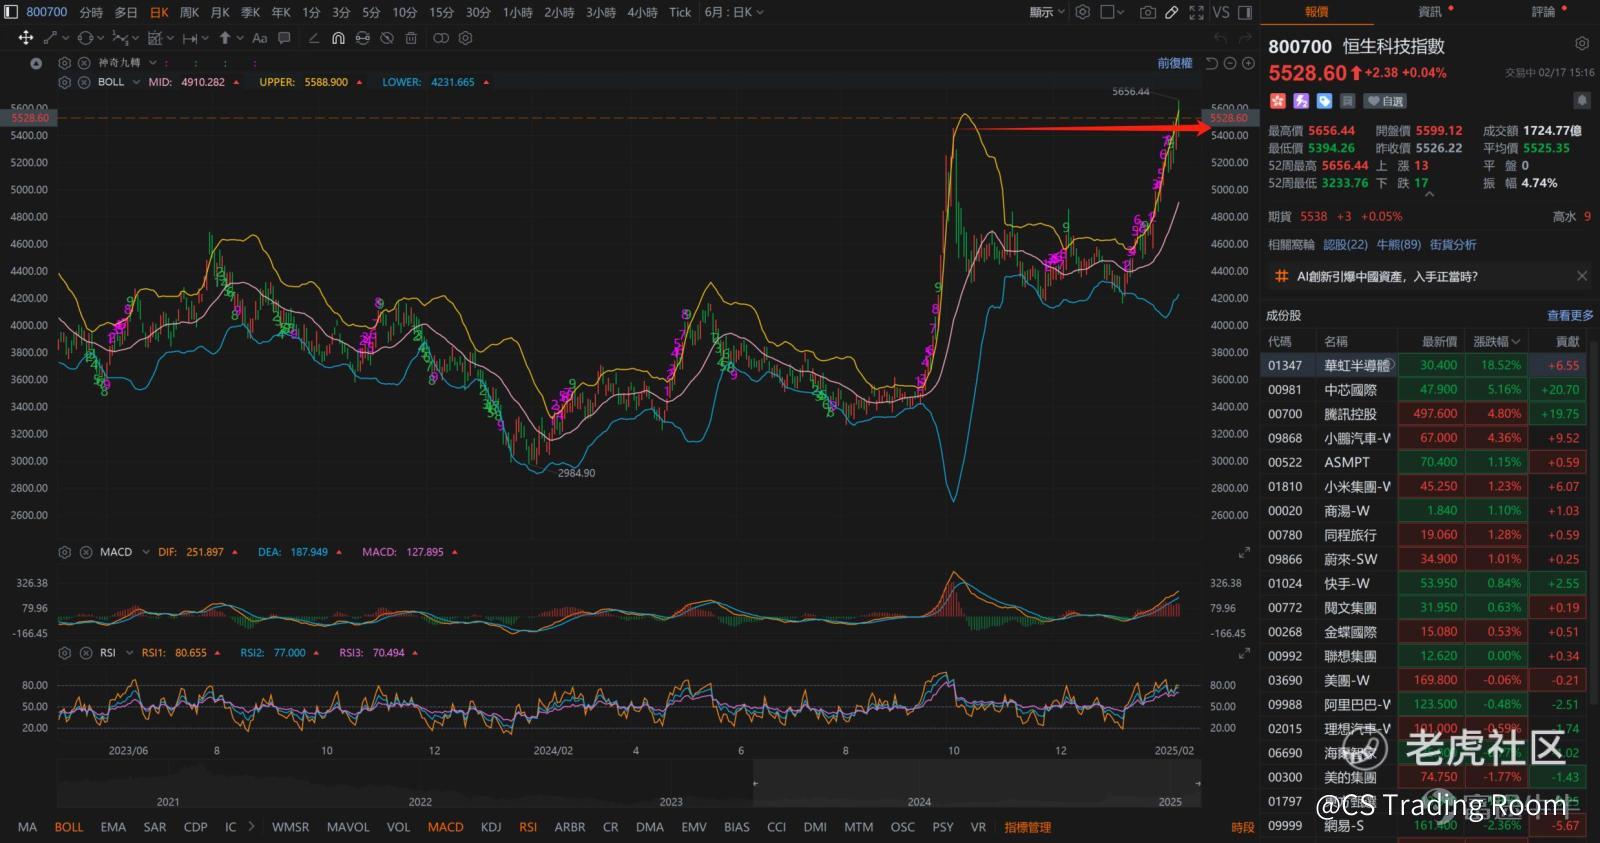Open the 6月:日K range dropdown
1600x843 pixels.
click(x=733, y=12)
